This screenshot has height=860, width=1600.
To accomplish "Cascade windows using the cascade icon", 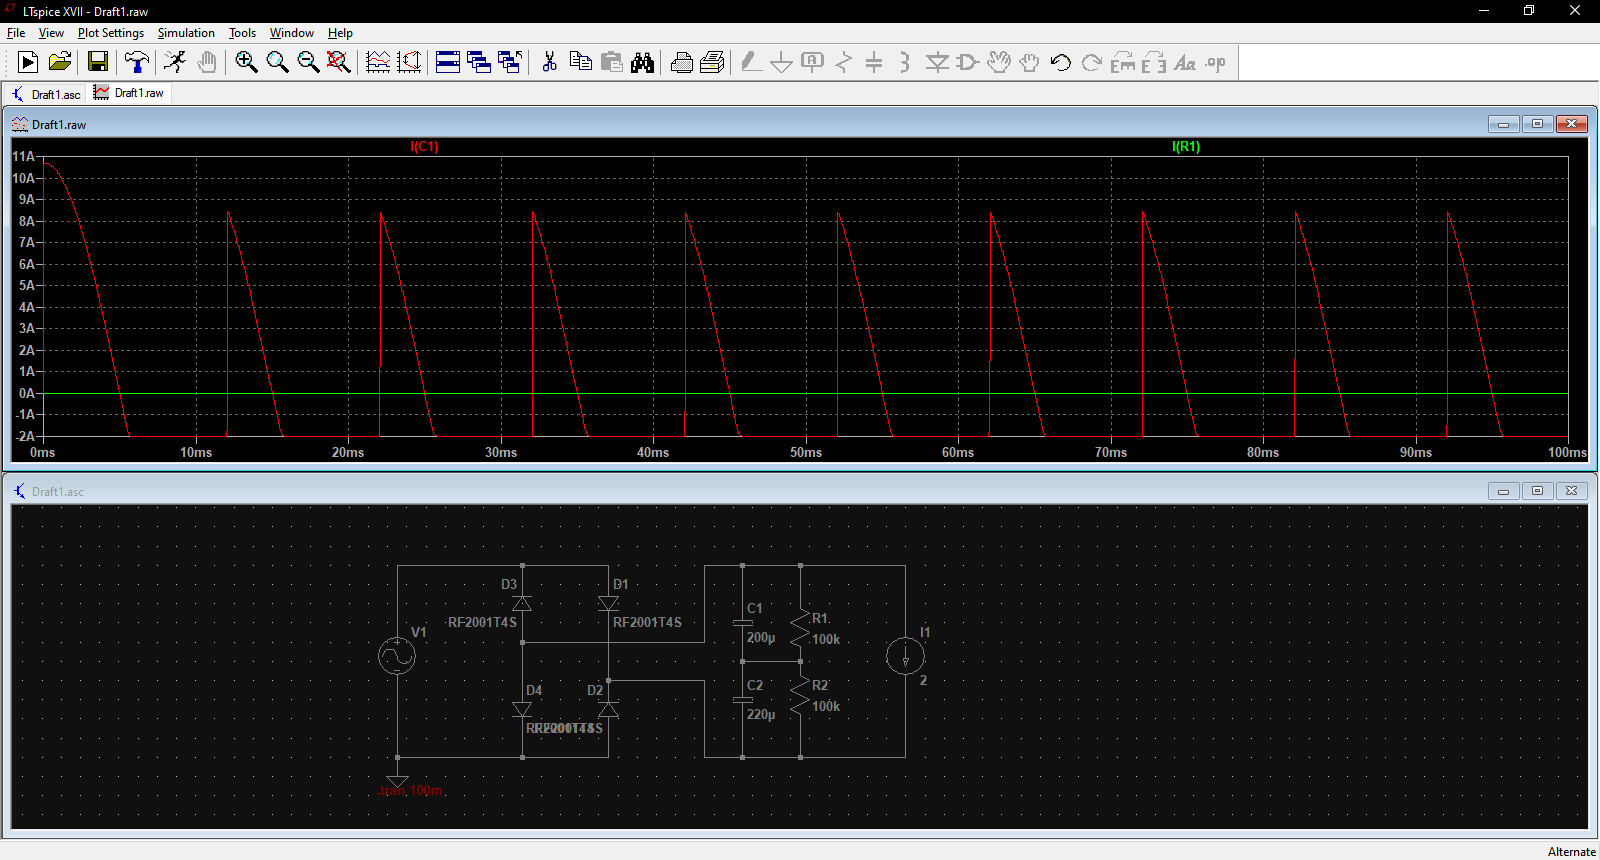I will [479, 62].
